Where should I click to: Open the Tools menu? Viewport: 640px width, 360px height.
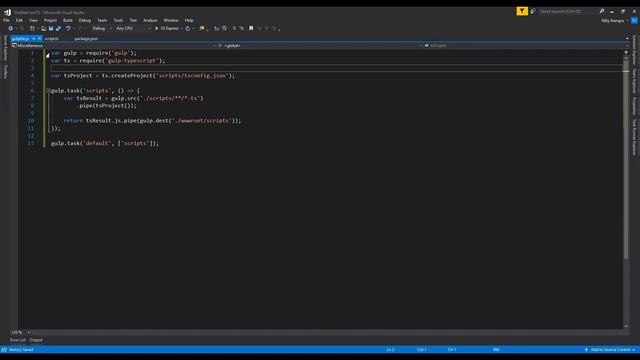point(118,20)
